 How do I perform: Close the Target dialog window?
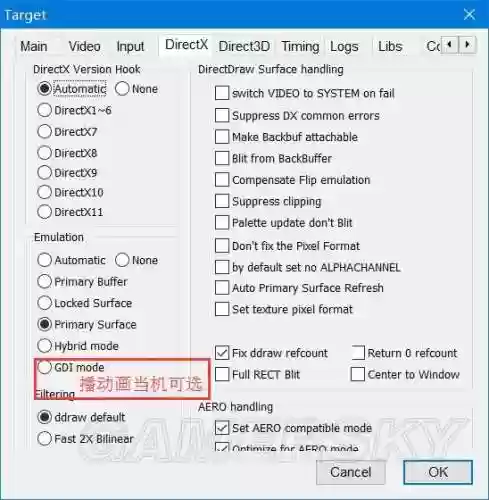pyautogui.click(x=469, y=15)
